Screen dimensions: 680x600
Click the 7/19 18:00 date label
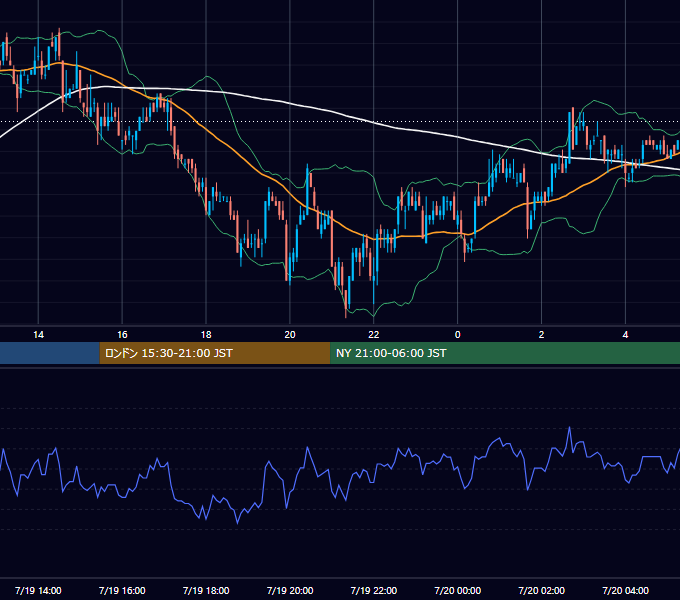pos(206,590)
